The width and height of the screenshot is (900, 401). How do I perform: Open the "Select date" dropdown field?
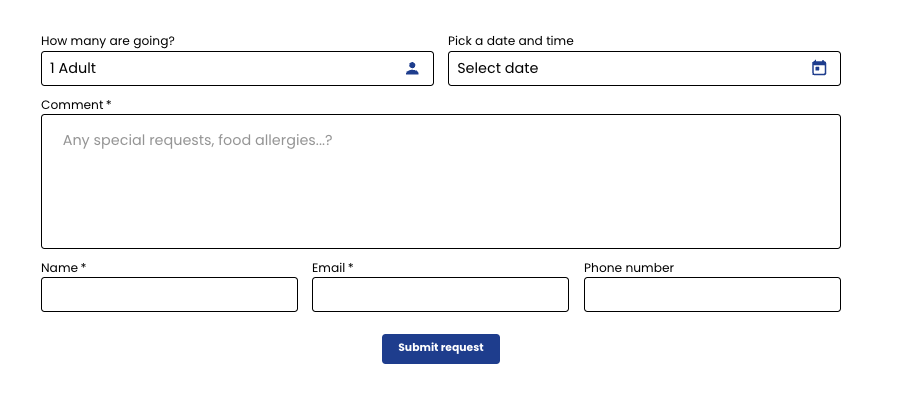tap(644, 69)
